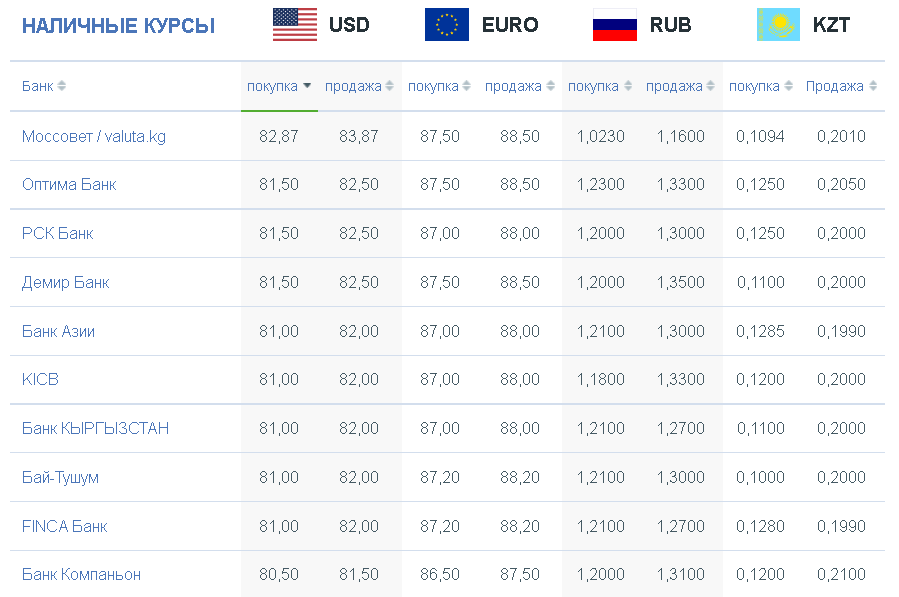Toggle the USD покупка descending sort arrow
The height and width of the screenshot is (597, 899).
[x=307, y=86]
